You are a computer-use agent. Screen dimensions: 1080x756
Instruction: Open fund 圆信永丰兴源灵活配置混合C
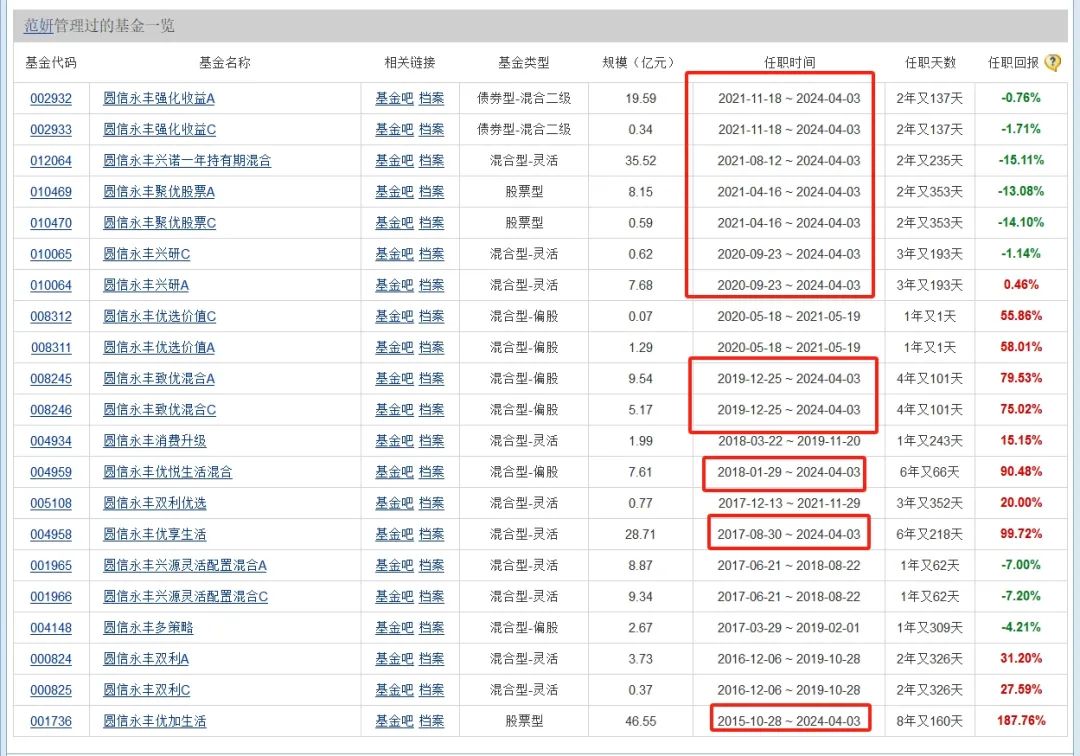click(x=186, y=597)
